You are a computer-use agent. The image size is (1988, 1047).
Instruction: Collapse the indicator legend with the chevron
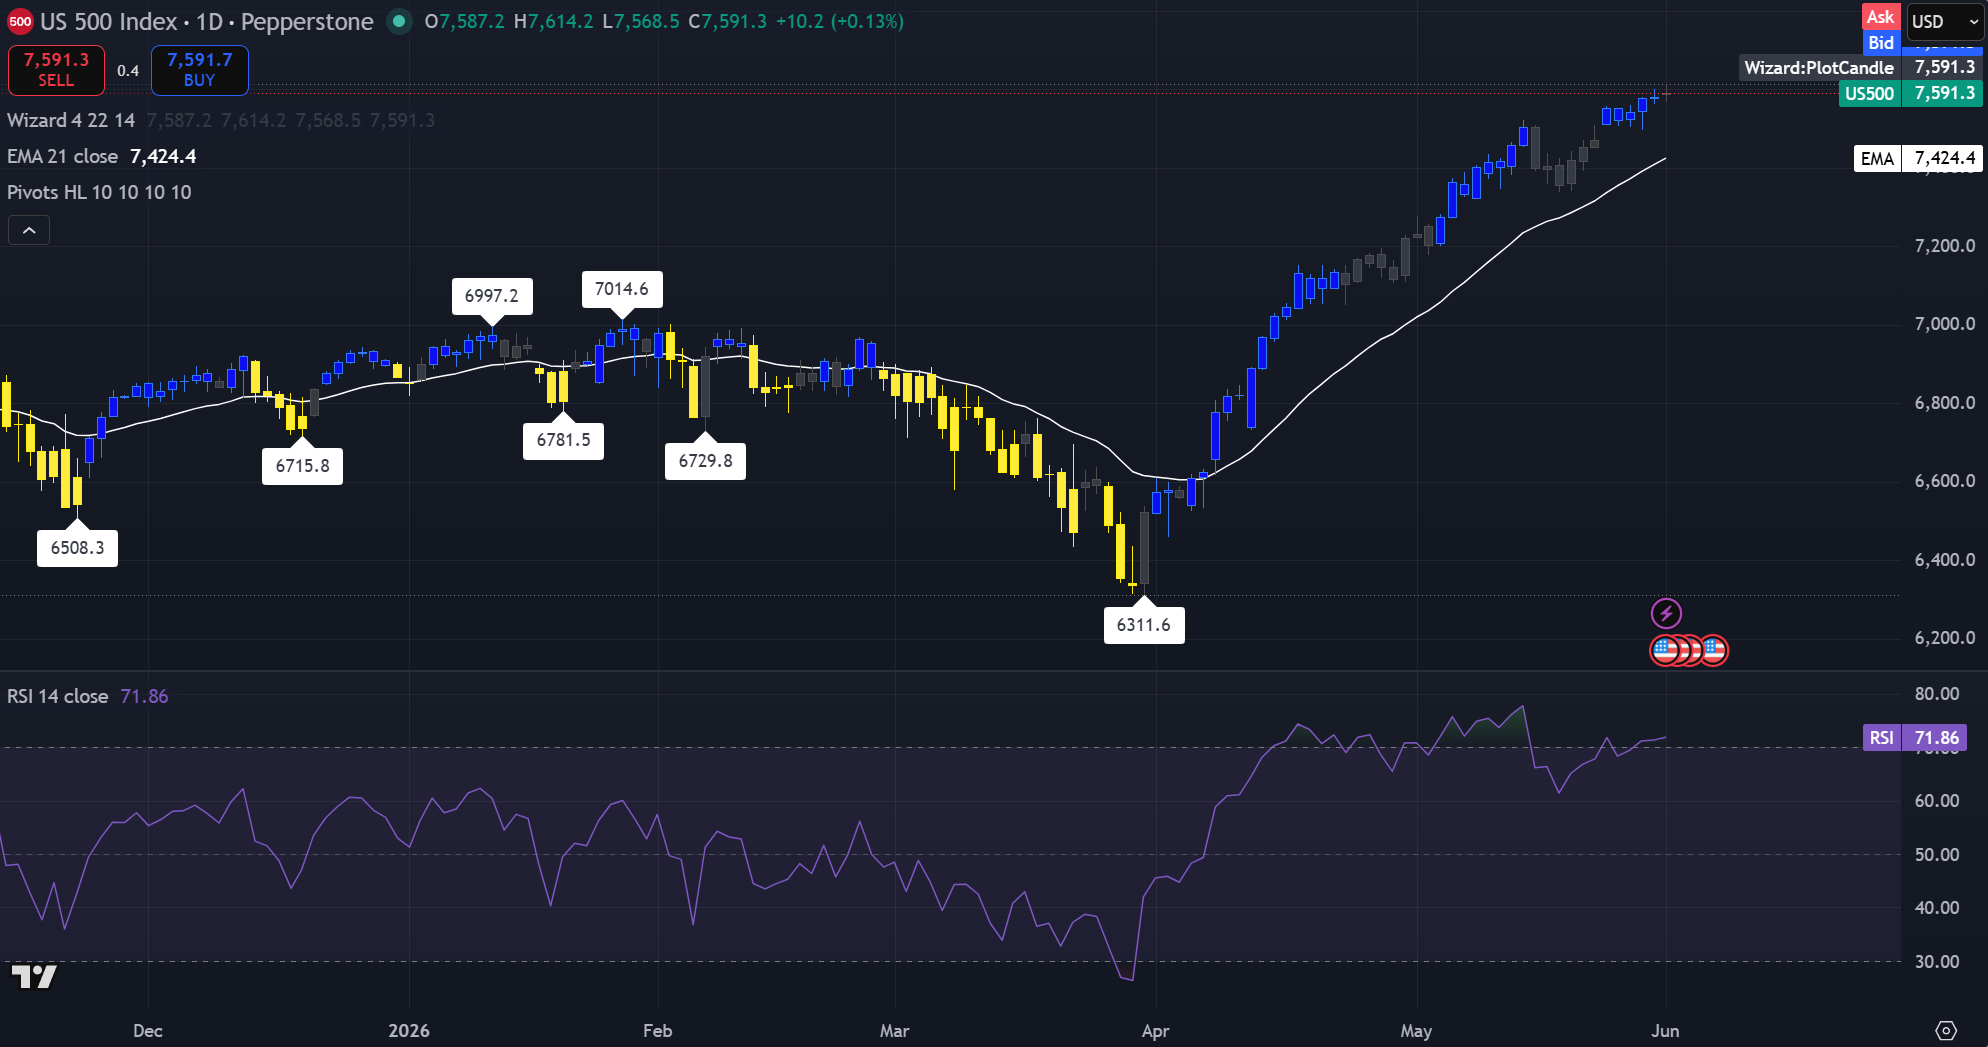29,231
